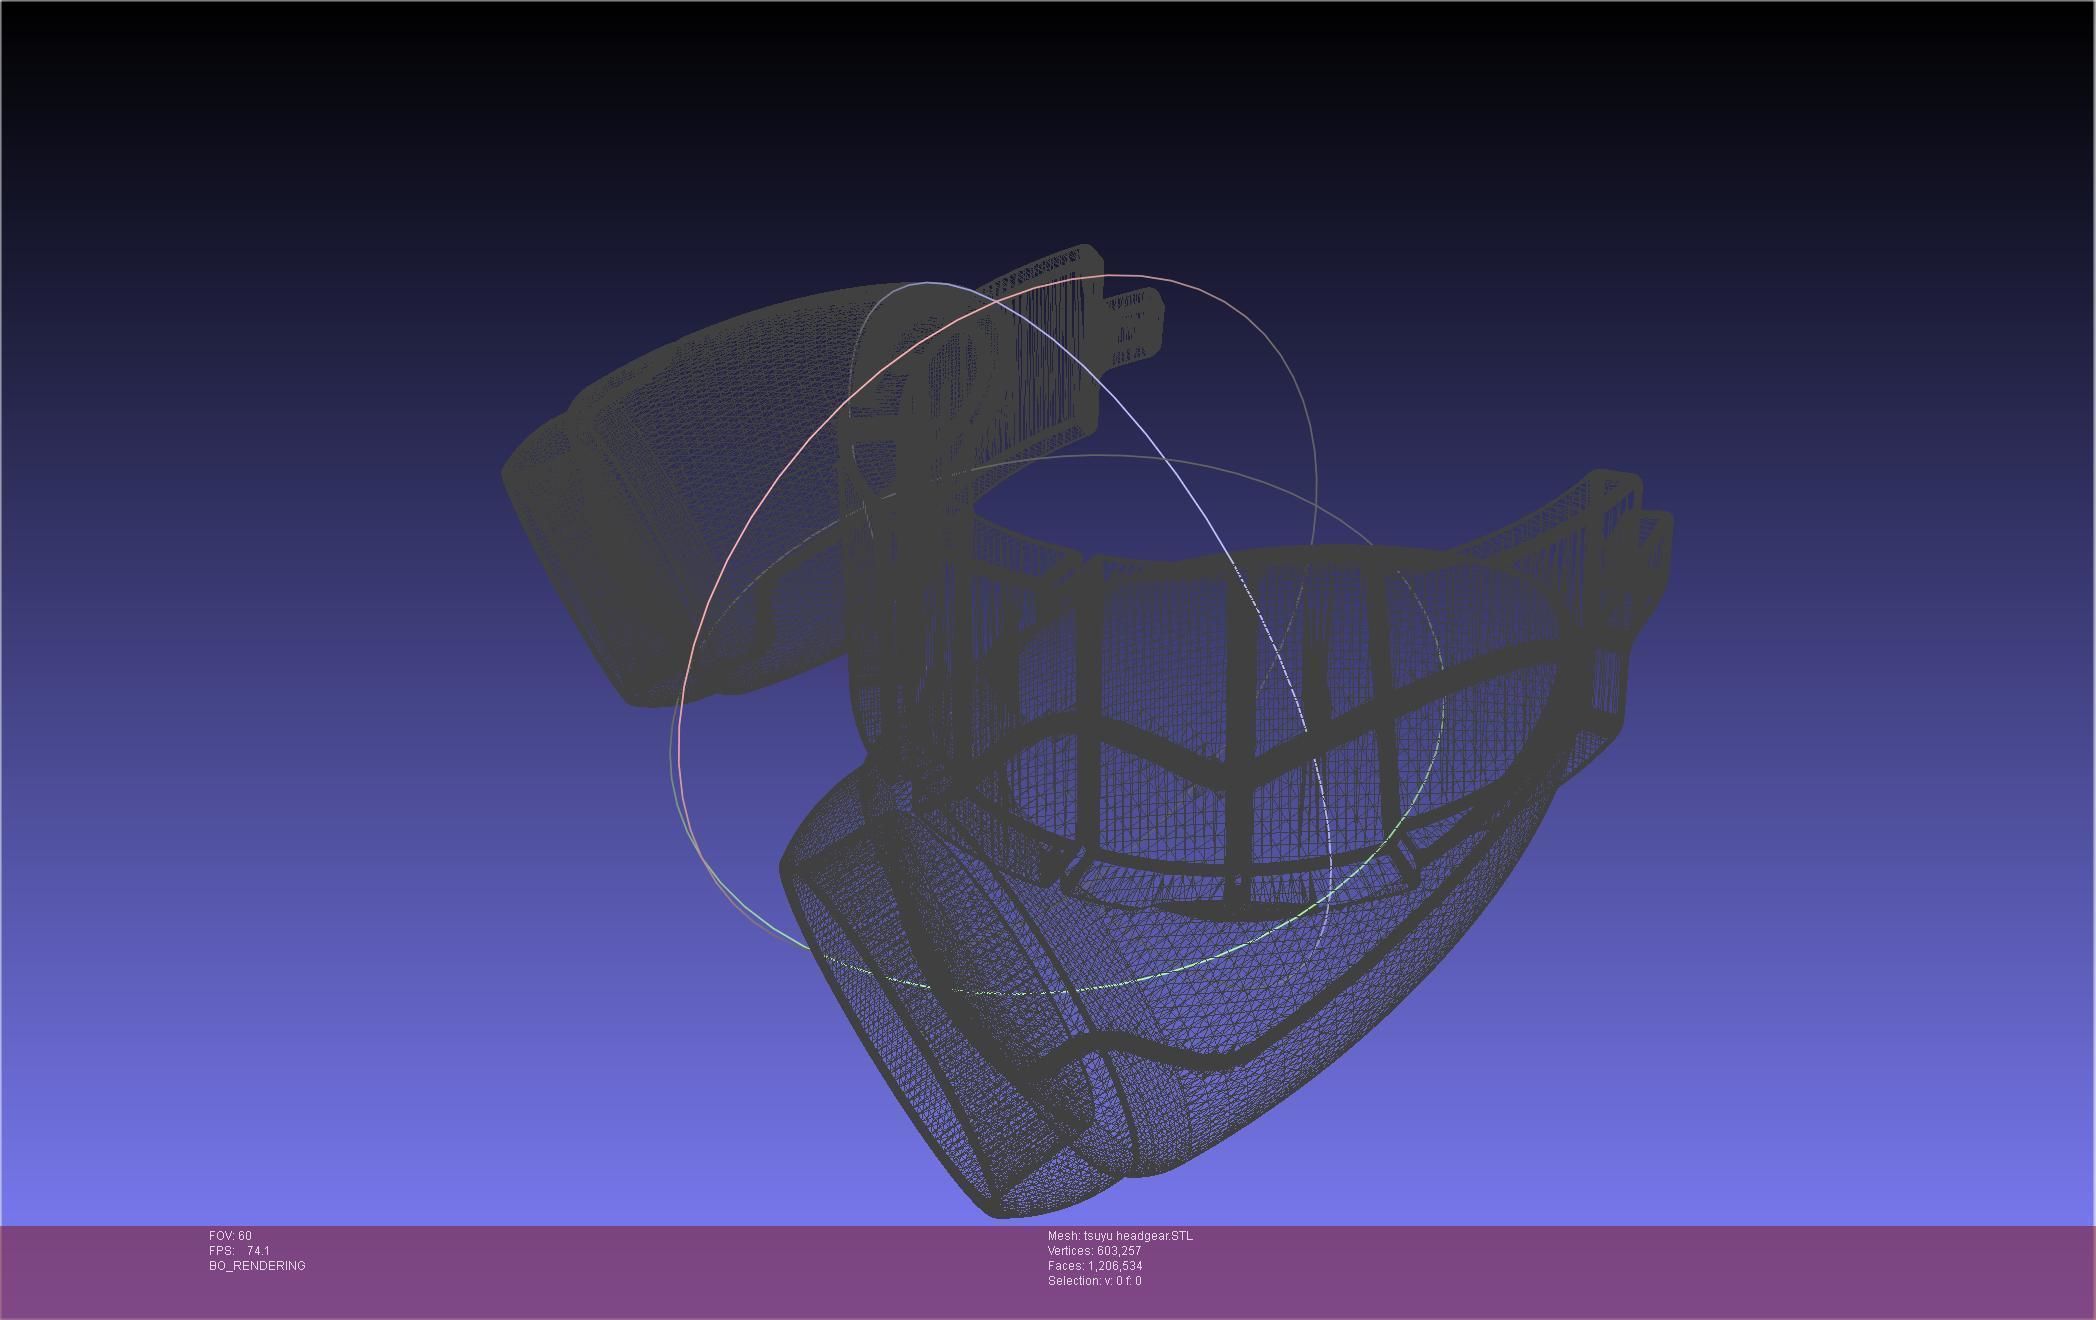Click the 'BO_RENDERING' status label

point(257,1266)
